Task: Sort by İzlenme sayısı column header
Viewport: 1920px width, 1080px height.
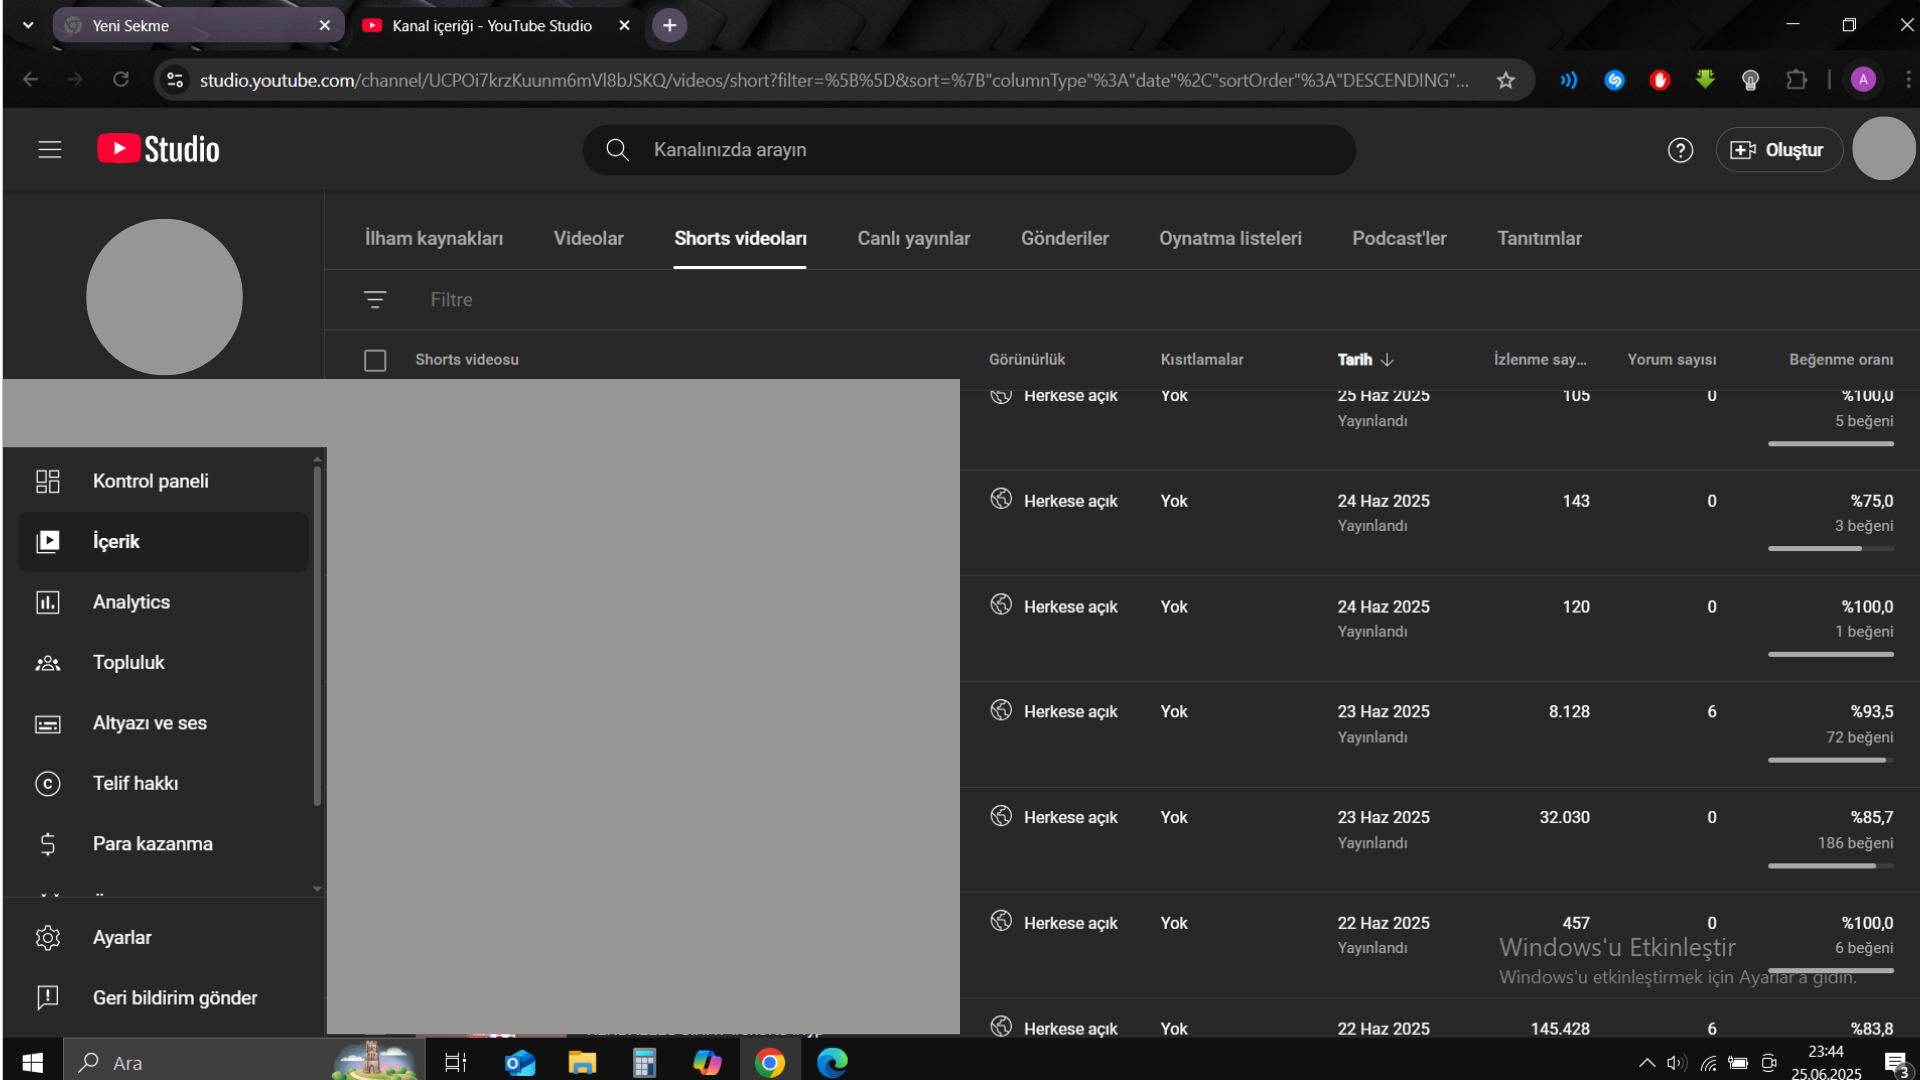Action: pos(1540,360)
